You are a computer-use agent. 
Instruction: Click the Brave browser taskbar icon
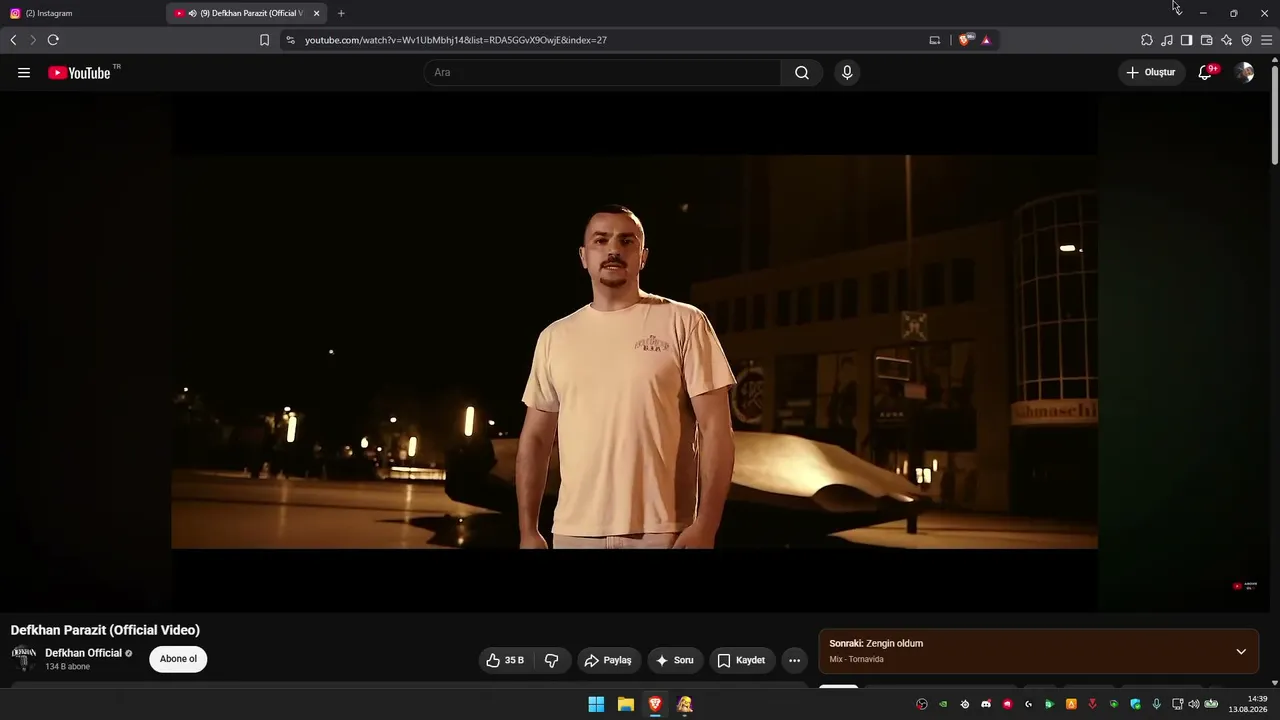click(655, 704)
